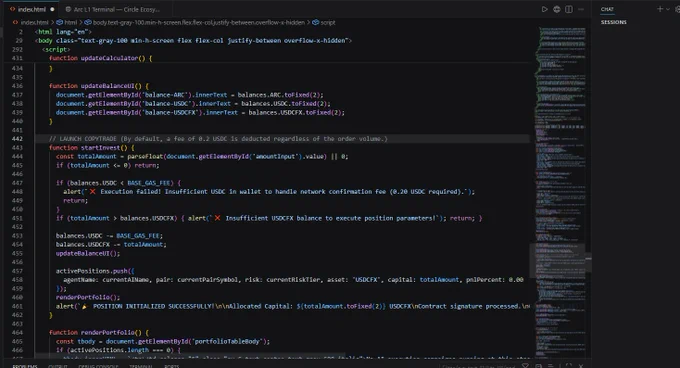Place cursor on function renderPortfolio
680x368 pixels.
coord(99,332)
